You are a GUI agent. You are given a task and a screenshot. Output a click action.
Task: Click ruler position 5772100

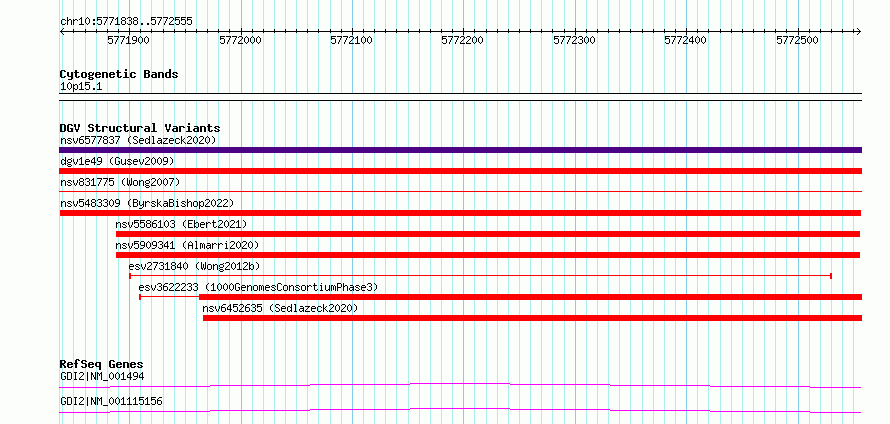[x=352, y=40]
